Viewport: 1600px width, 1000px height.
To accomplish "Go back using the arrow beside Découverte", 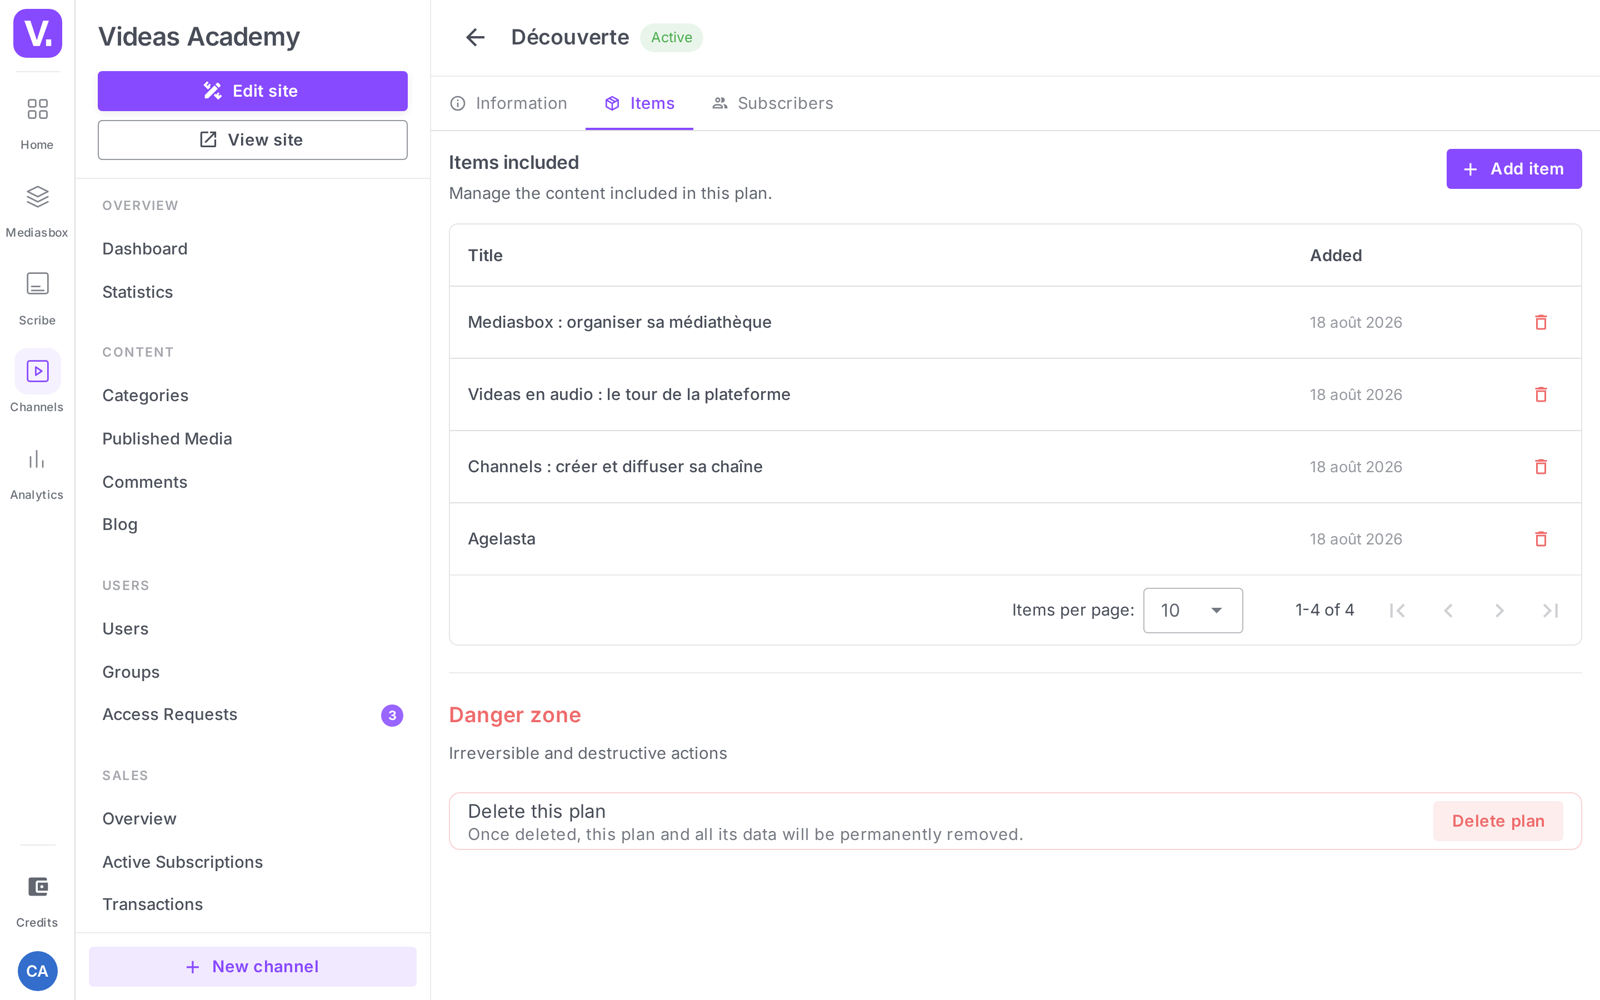I will coord(475,37).
